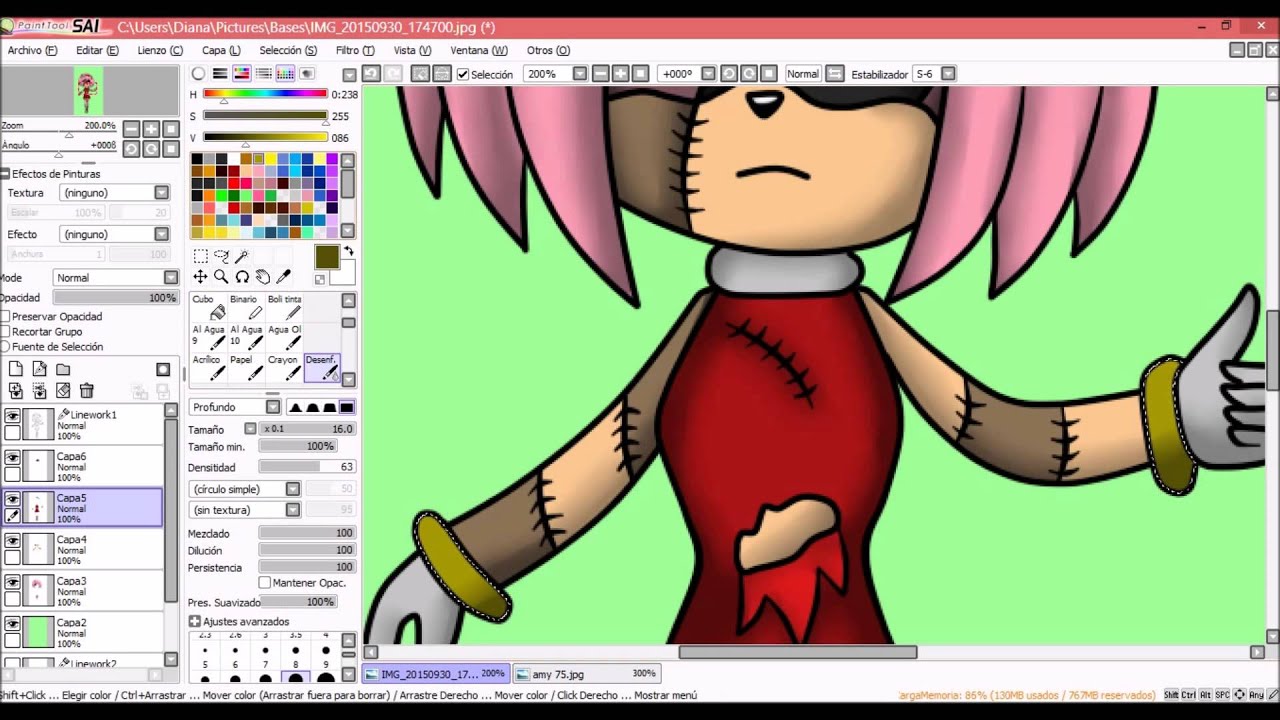This screenshot has width=1280, height=720.
Task: Hide the Capa2 layer
Action: (x=12, y=624)
